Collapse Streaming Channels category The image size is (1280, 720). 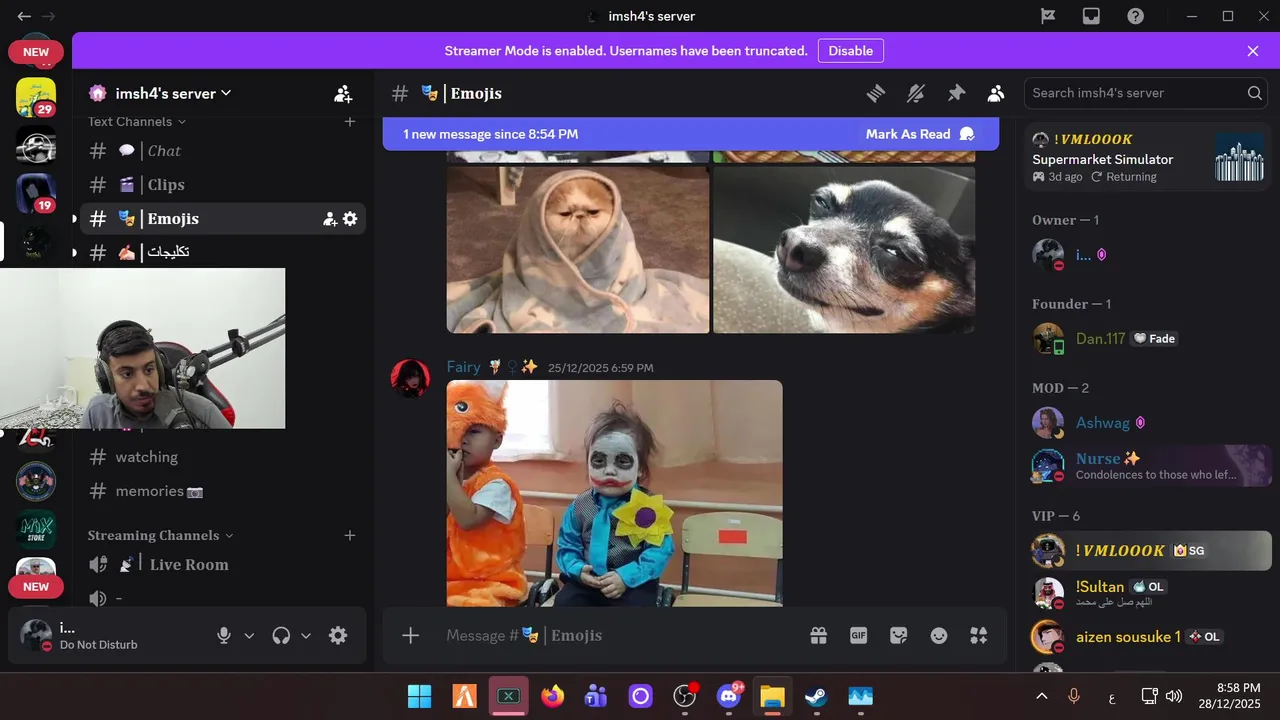pyautogui.click(x=160, y=535)
